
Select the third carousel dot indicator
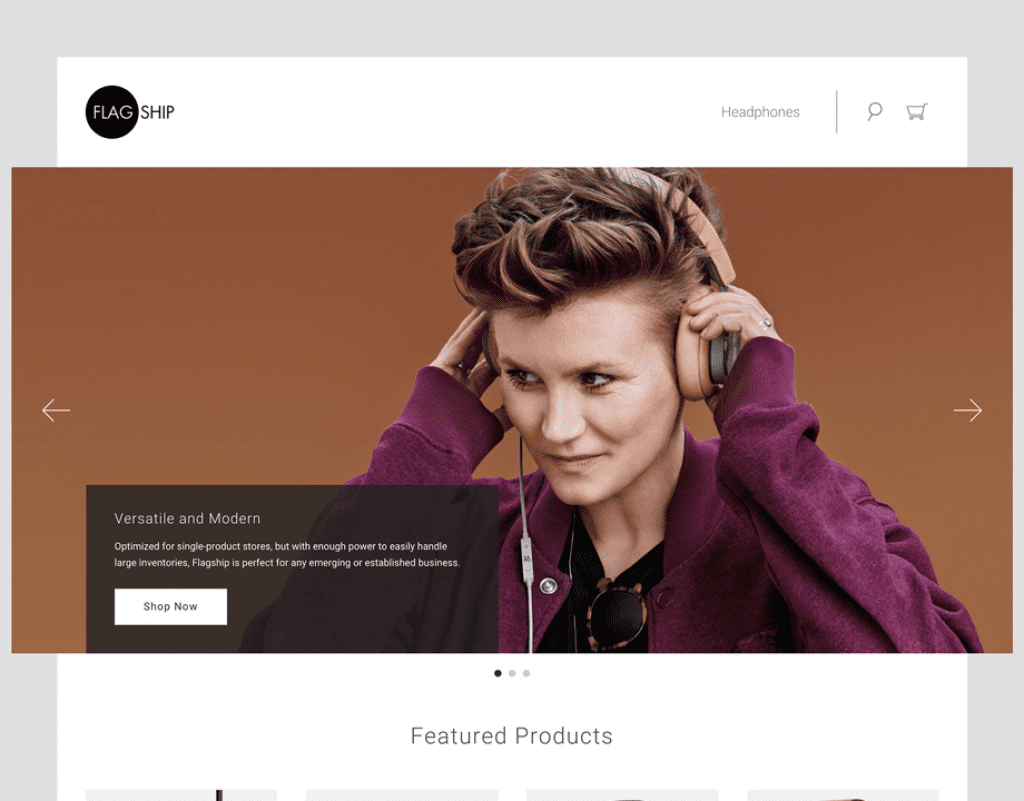(526, 673)
